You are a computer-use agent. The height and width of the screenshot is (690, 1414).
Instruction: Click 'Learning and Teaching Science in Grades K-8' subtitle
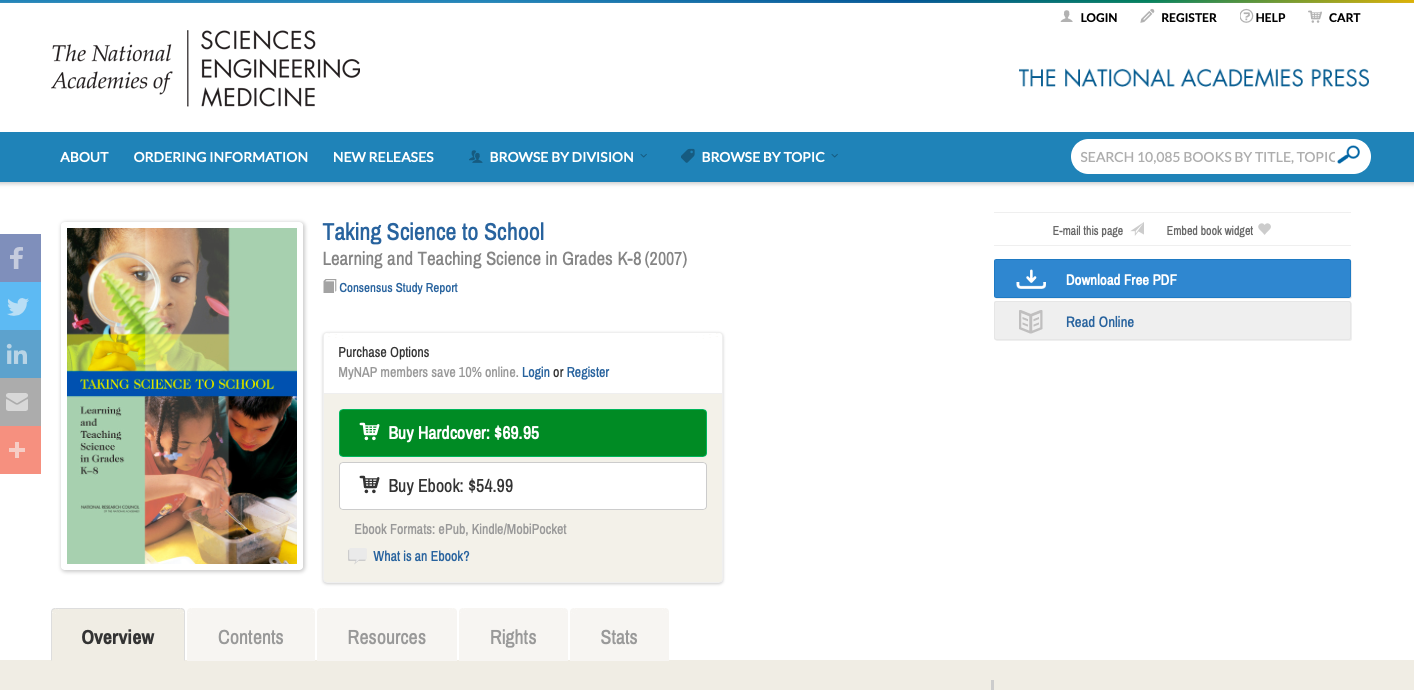[482, 259]
